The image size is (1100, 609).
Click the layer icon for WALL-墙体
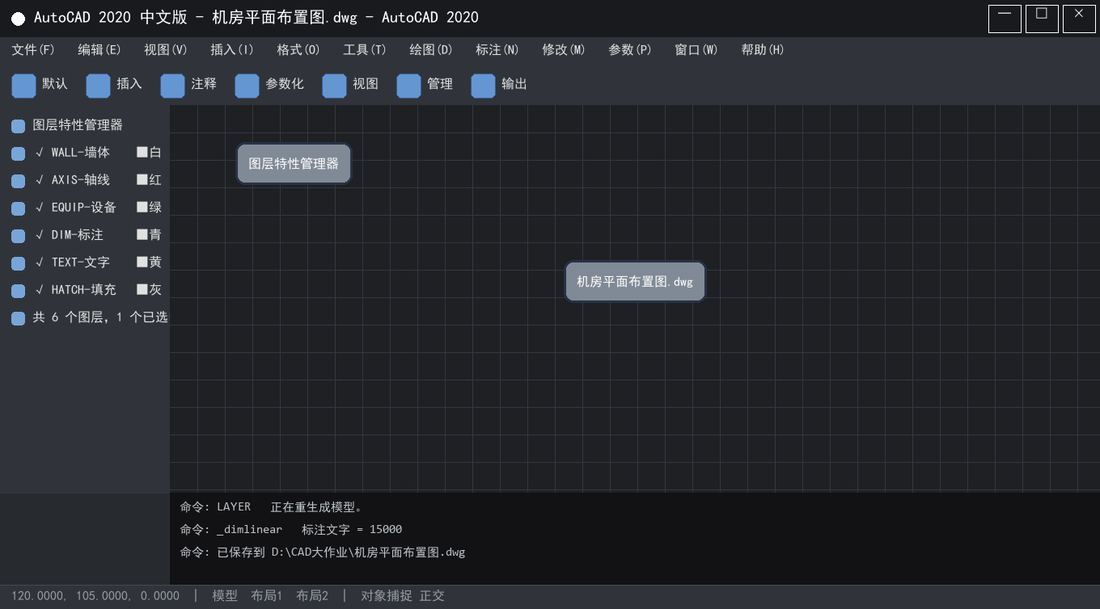[x=18, y=154]
